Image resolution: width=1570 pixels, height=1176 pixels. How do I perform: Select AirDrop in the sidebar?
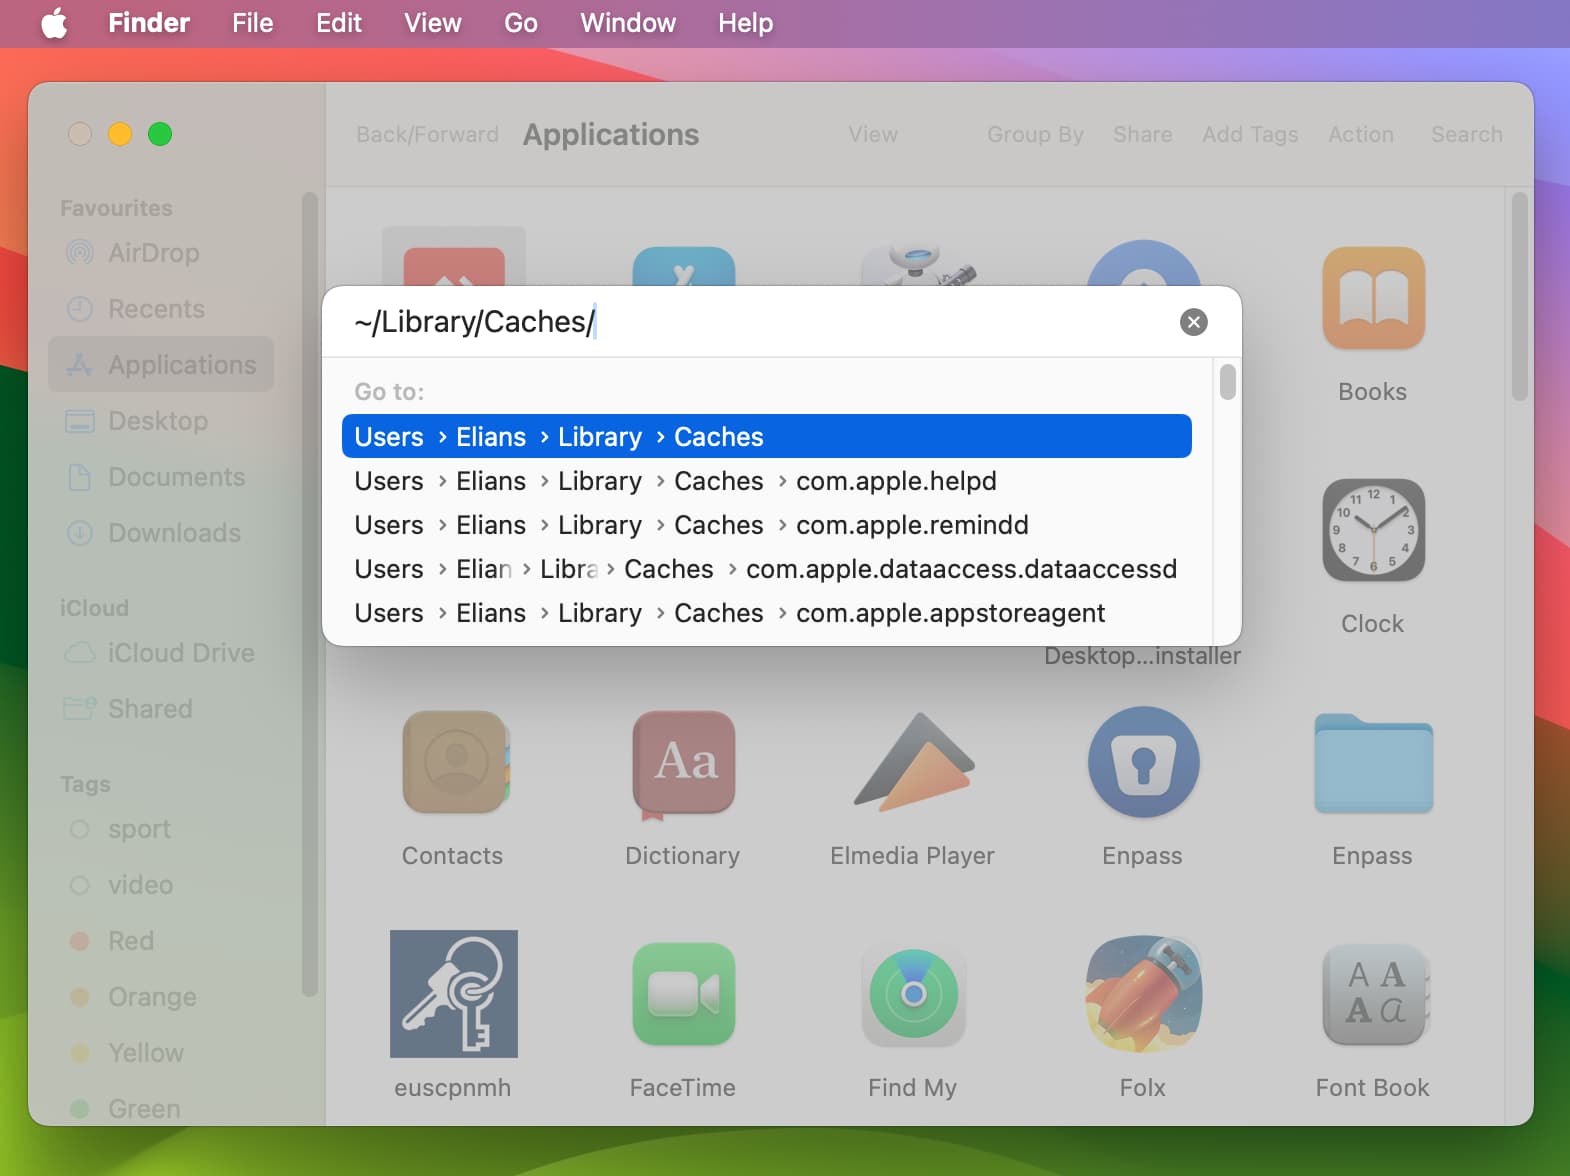[x=161, y=253]
